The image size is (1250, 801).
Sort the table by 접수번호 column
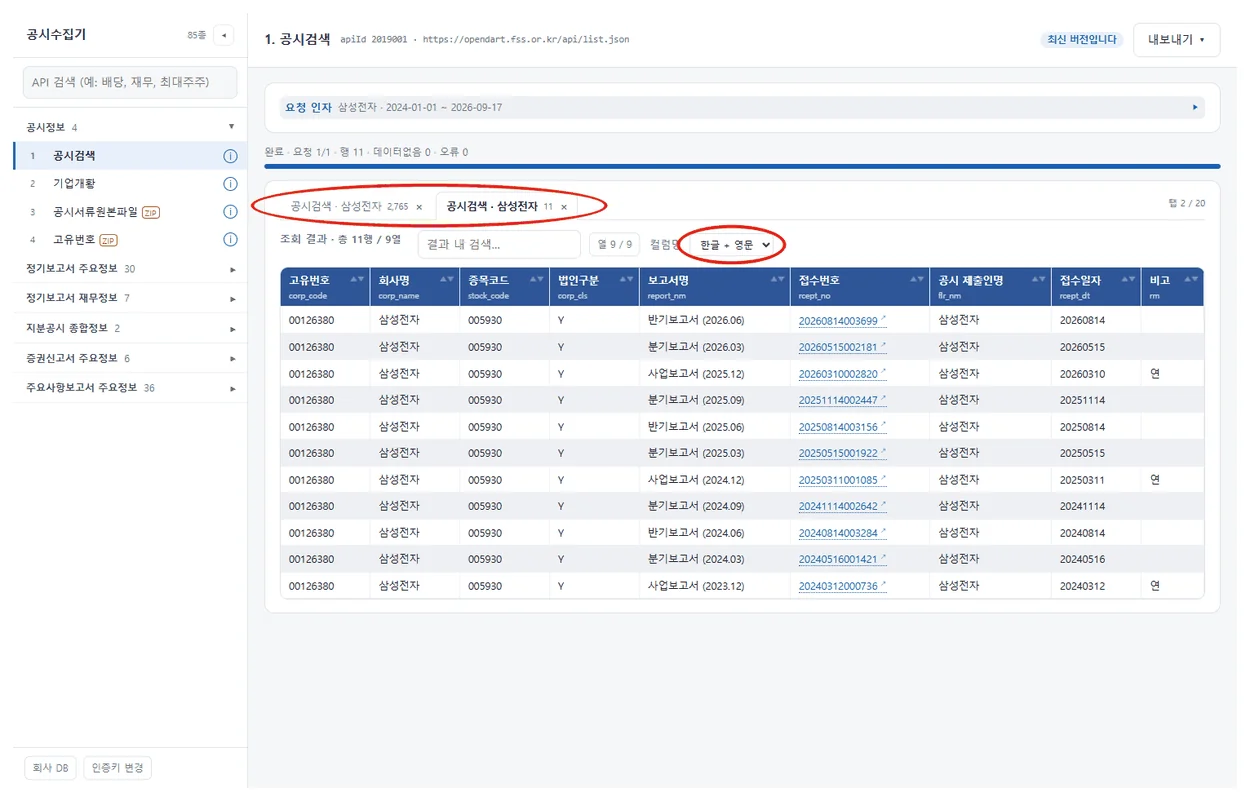click(x=917, y=280)
